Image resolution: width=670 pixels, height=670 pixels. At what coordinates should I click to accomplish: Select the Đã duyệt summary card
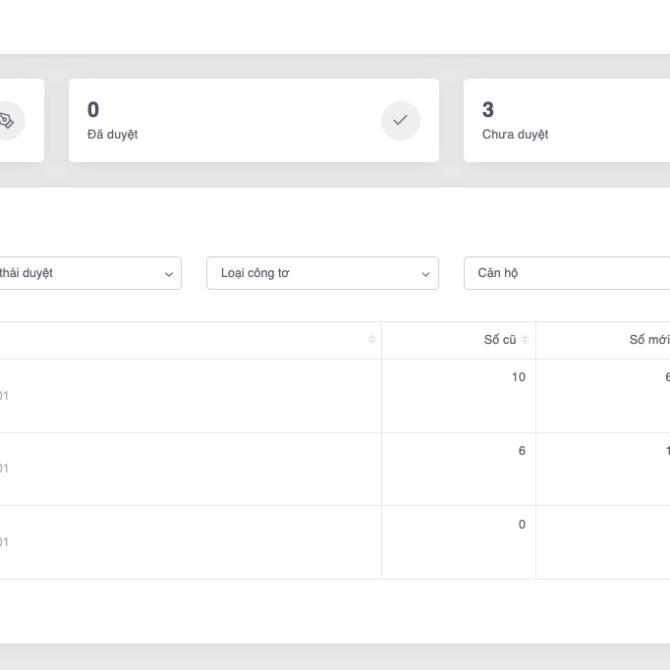253,121
